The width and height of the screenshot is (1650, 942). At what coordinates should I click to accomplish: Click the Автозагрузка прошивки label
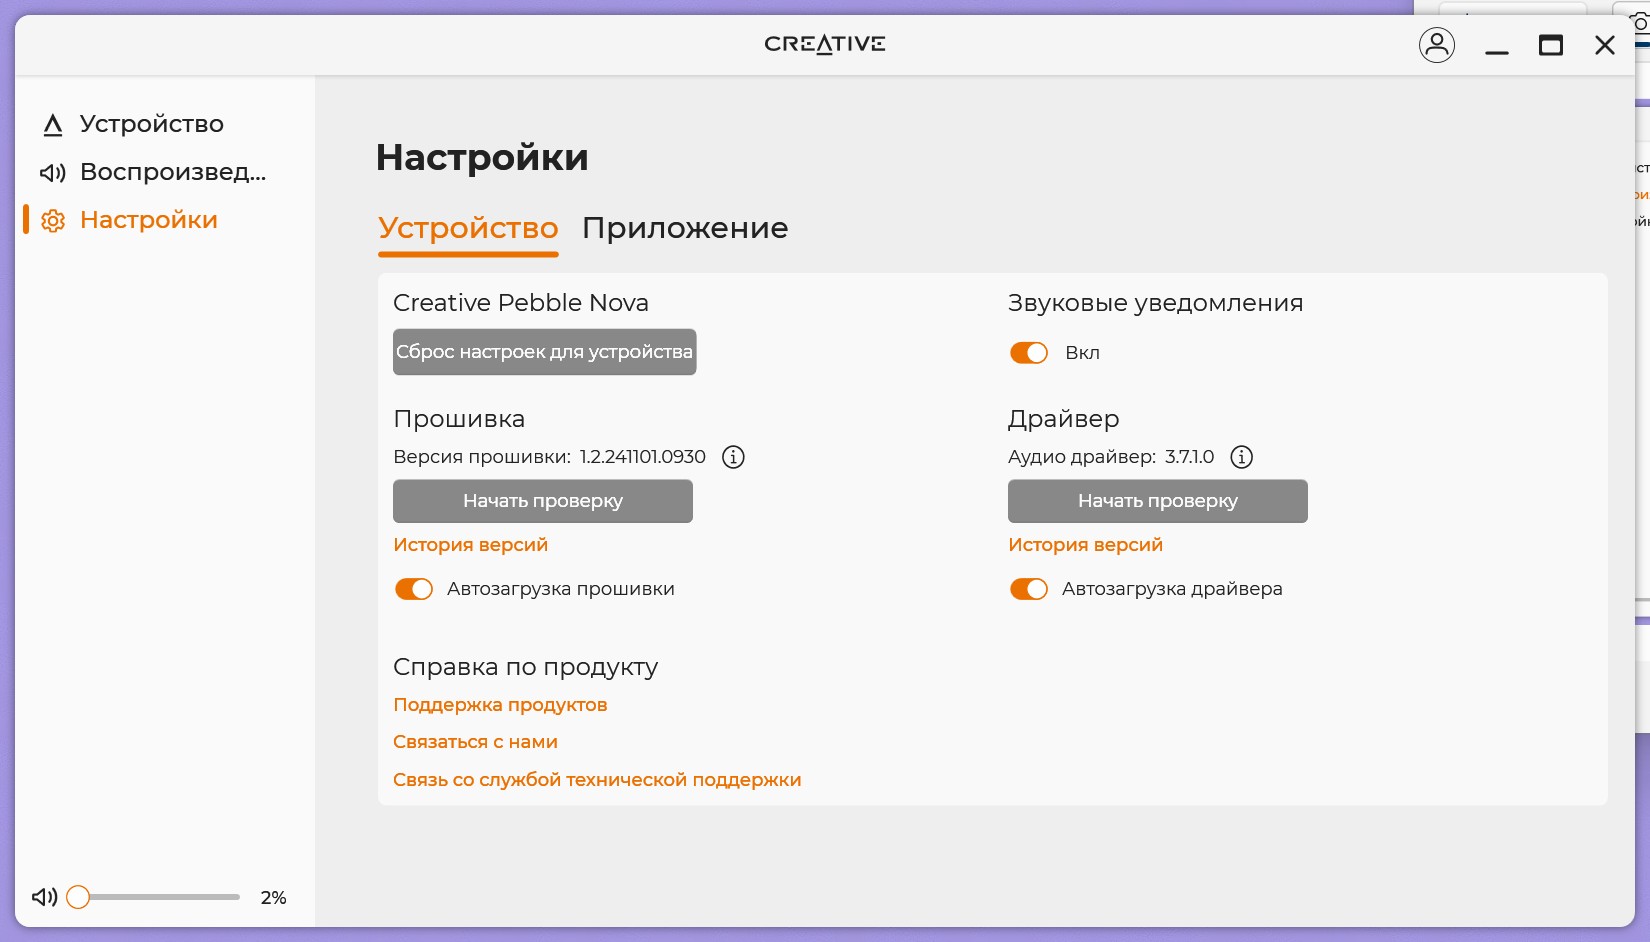click(561, 589)
